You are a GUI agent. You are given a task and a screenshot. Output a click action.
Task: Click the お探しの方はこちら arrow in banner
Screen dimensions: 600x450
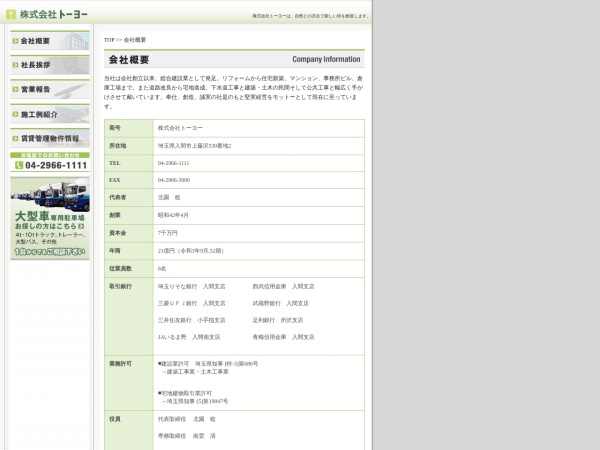[x=81, y=226]
